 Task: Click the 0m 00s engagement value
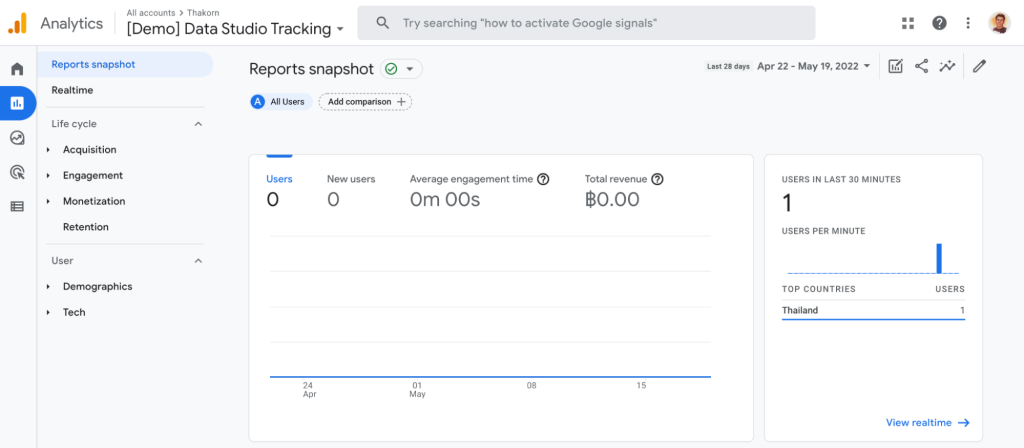[x=445, y=200]
